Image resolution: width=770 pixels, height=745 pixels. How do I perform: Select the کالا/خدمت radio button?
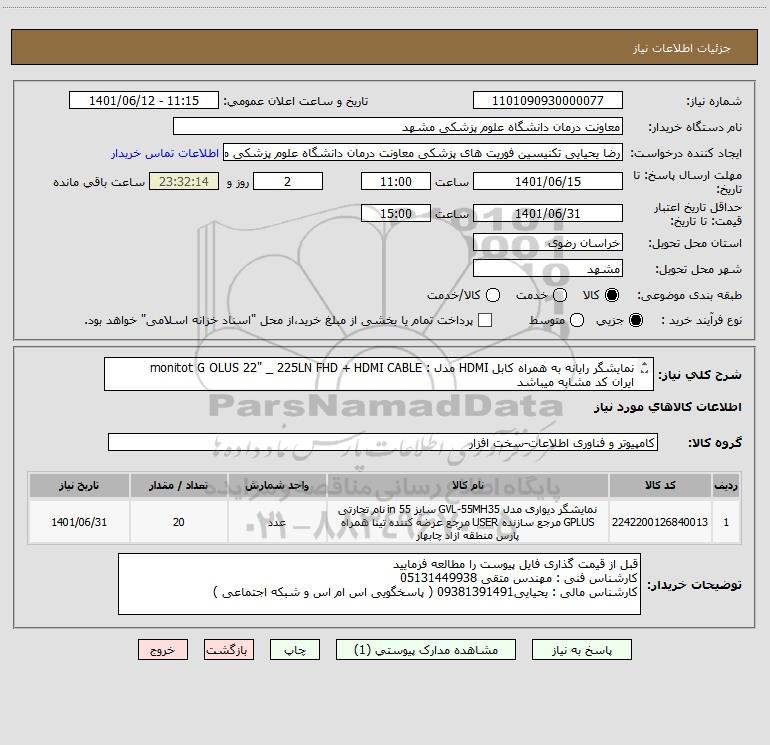click(493, 295)
